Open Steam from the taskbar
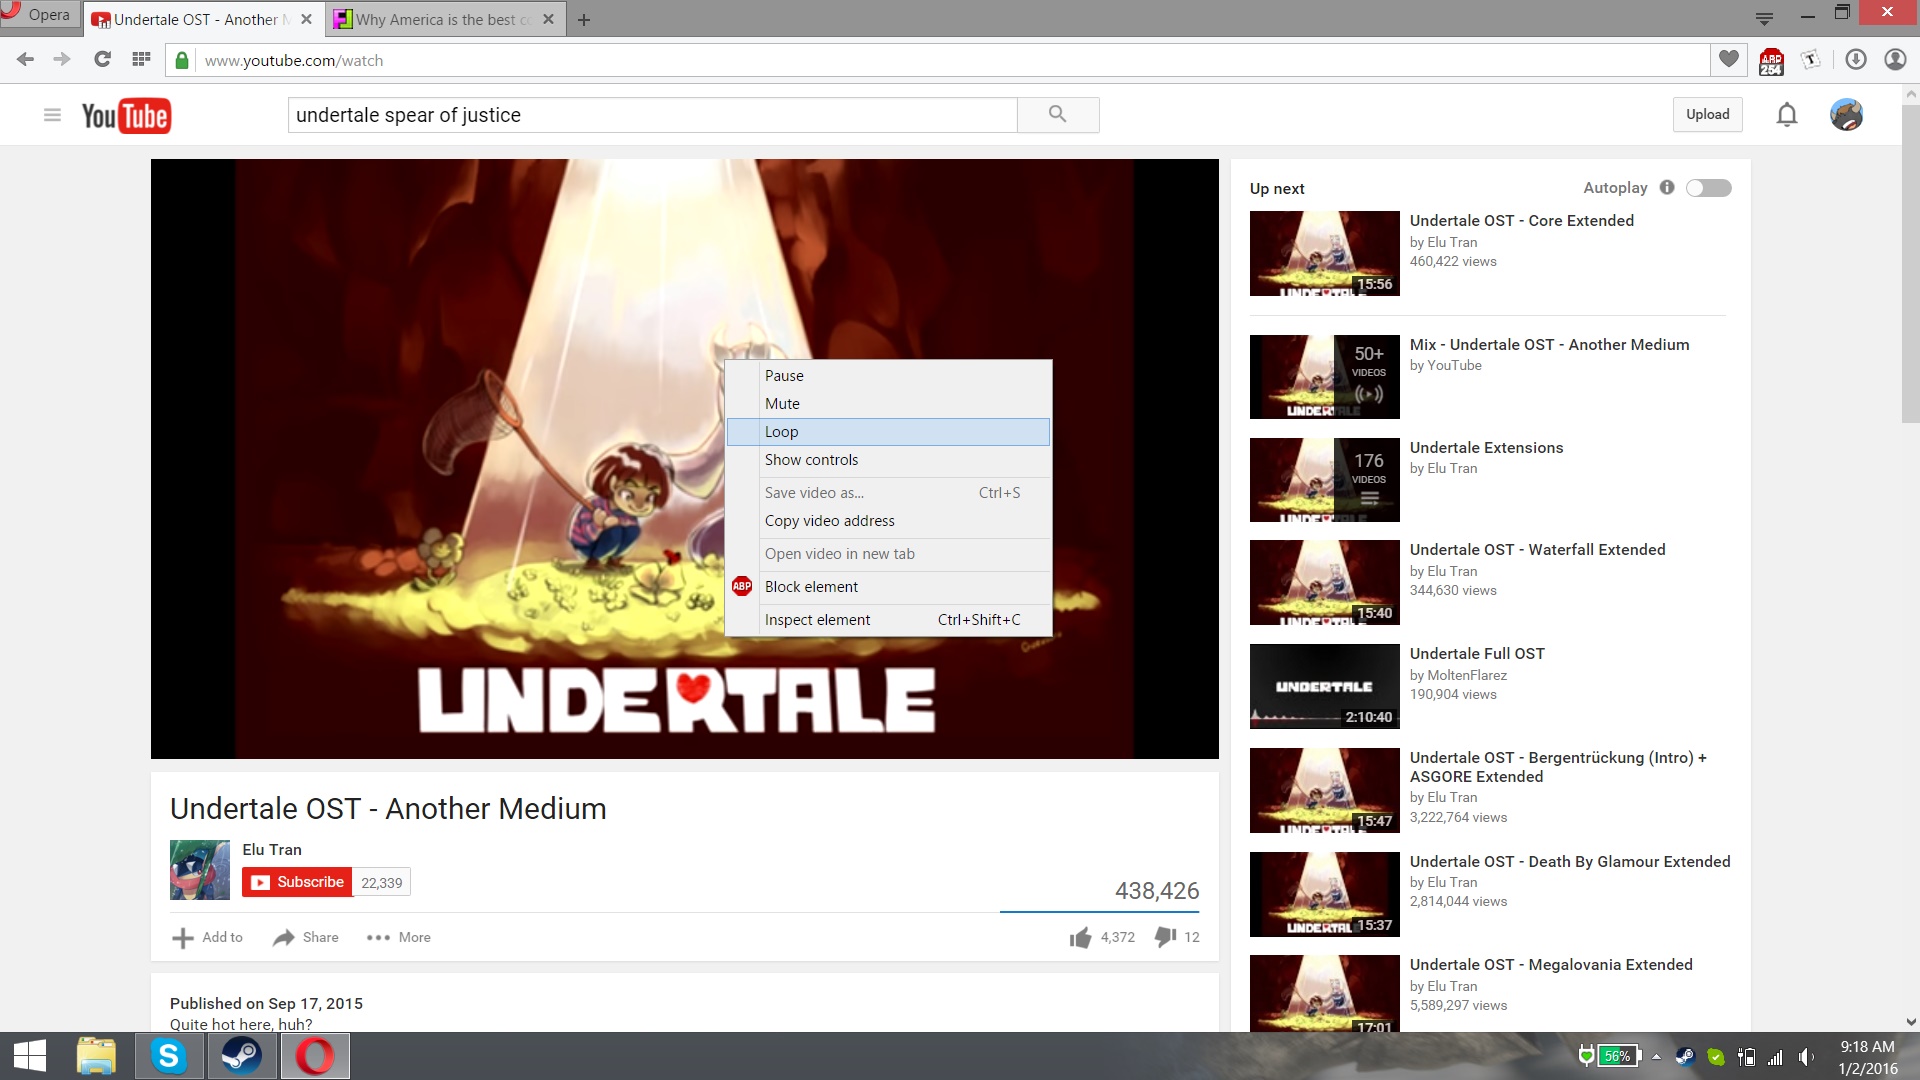Image resolution: width=1920 pixels, height=1080 pixels. [241, 1056]
